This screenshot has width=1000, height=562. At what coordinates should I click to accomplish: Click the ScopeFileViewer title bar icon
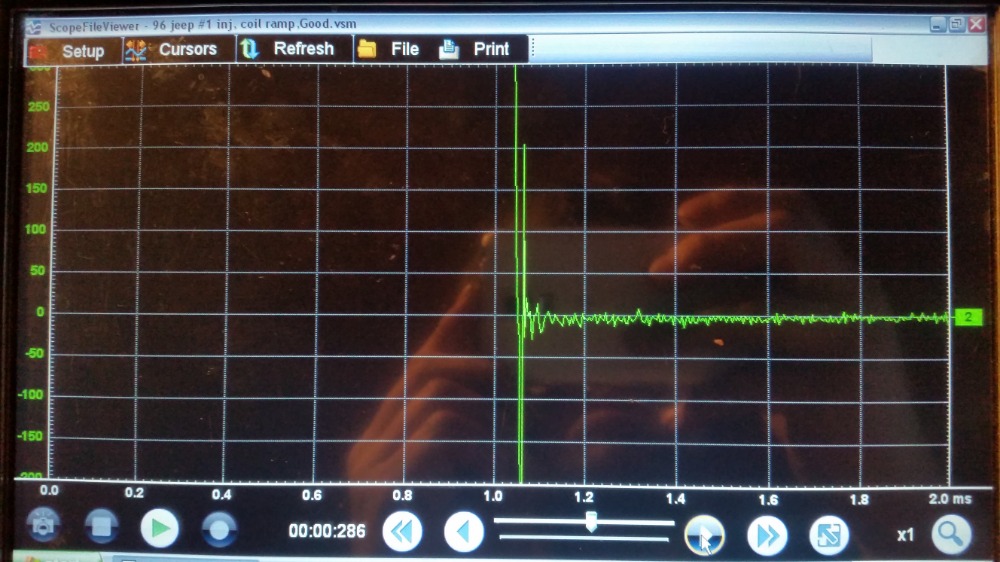pos(35,25)
